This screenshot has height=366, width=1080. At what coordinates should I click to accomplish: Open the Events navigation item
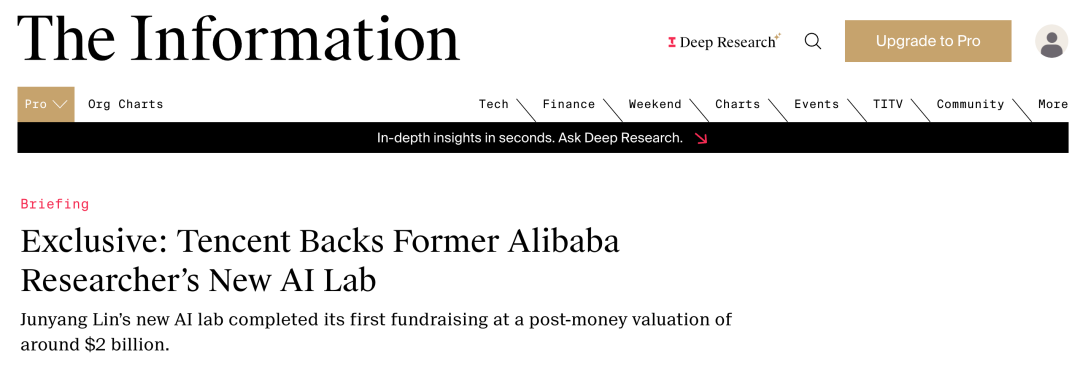816,104
